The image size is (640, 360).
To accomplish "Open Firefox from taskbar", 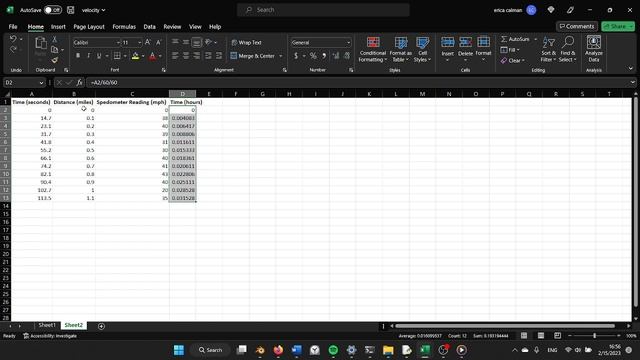I will click(278, 350).
